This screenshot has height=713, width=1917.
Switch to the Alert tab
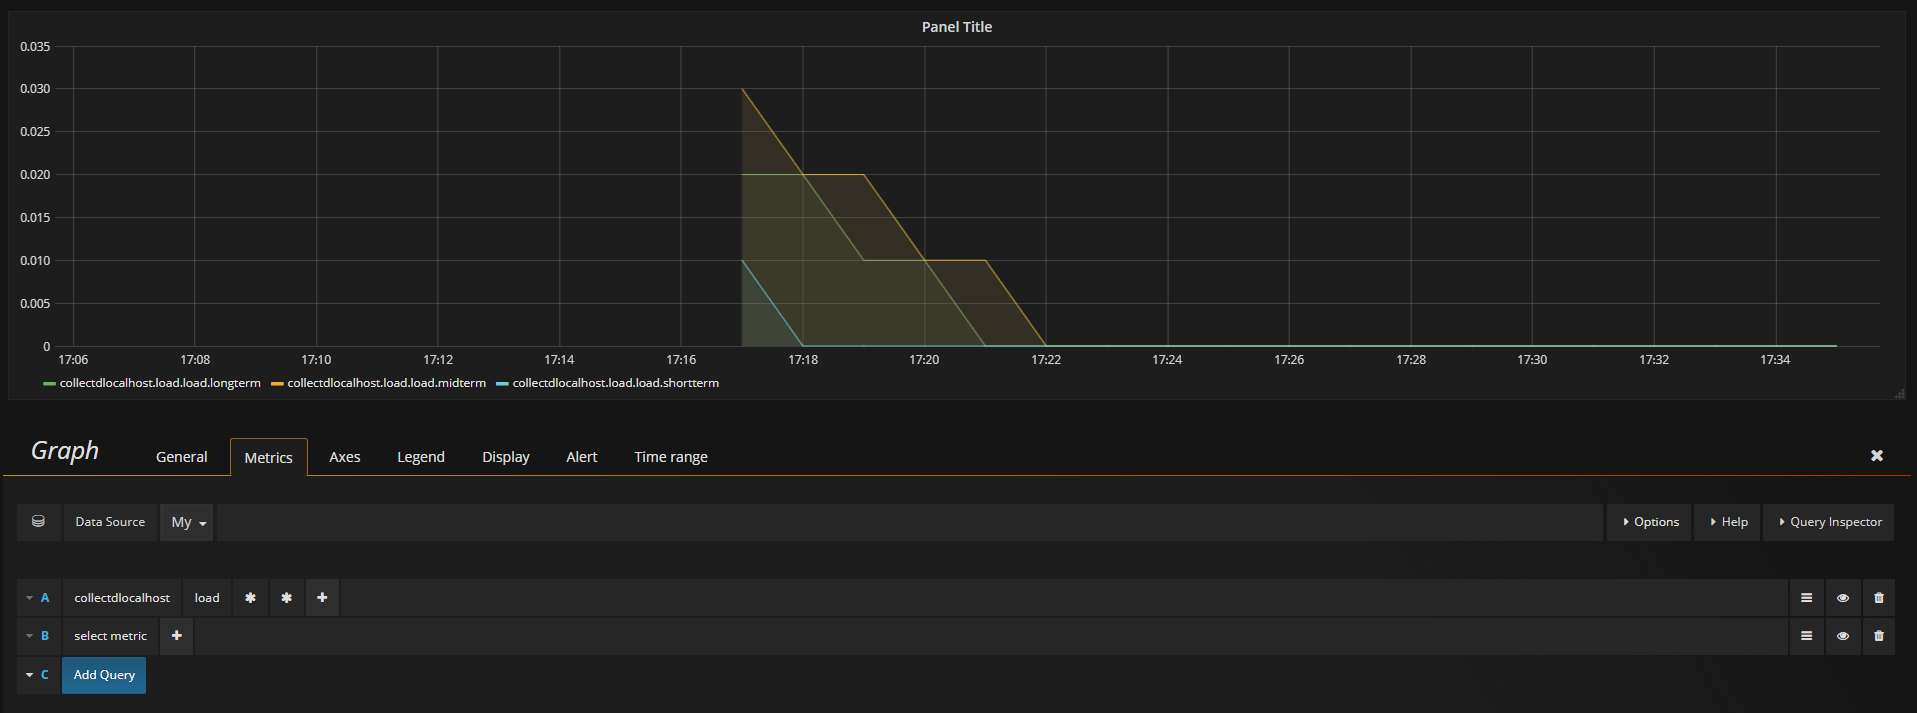(x=582, y=457)
